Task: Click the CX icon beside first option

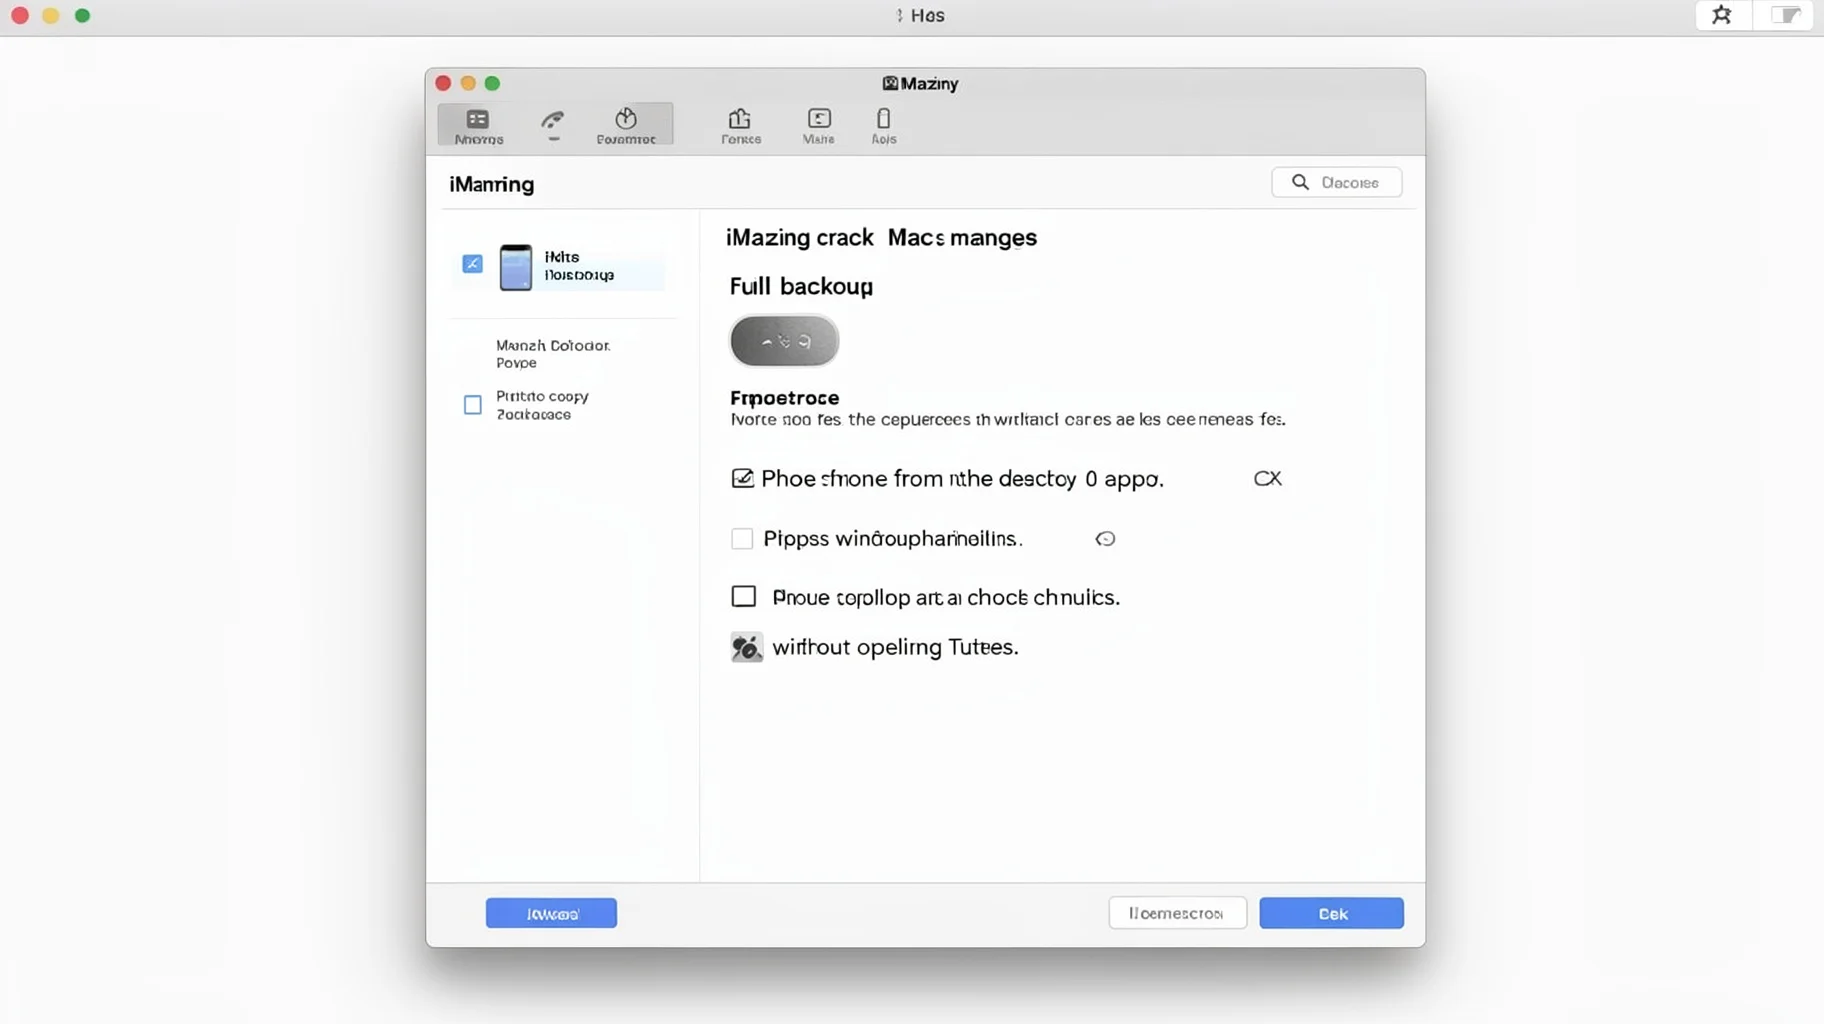Action: tap(1267, 478)
